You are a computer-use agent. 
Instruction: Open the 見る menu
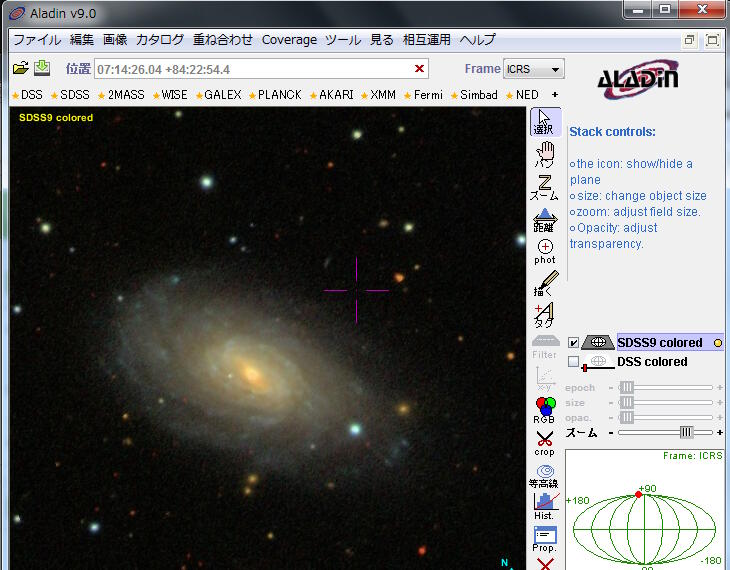point(382,40)
